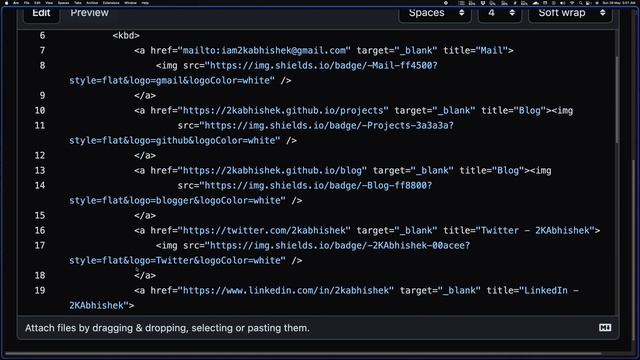Open the Help menu in menu bar
The image size is (640, 360).
pos(145,3)
